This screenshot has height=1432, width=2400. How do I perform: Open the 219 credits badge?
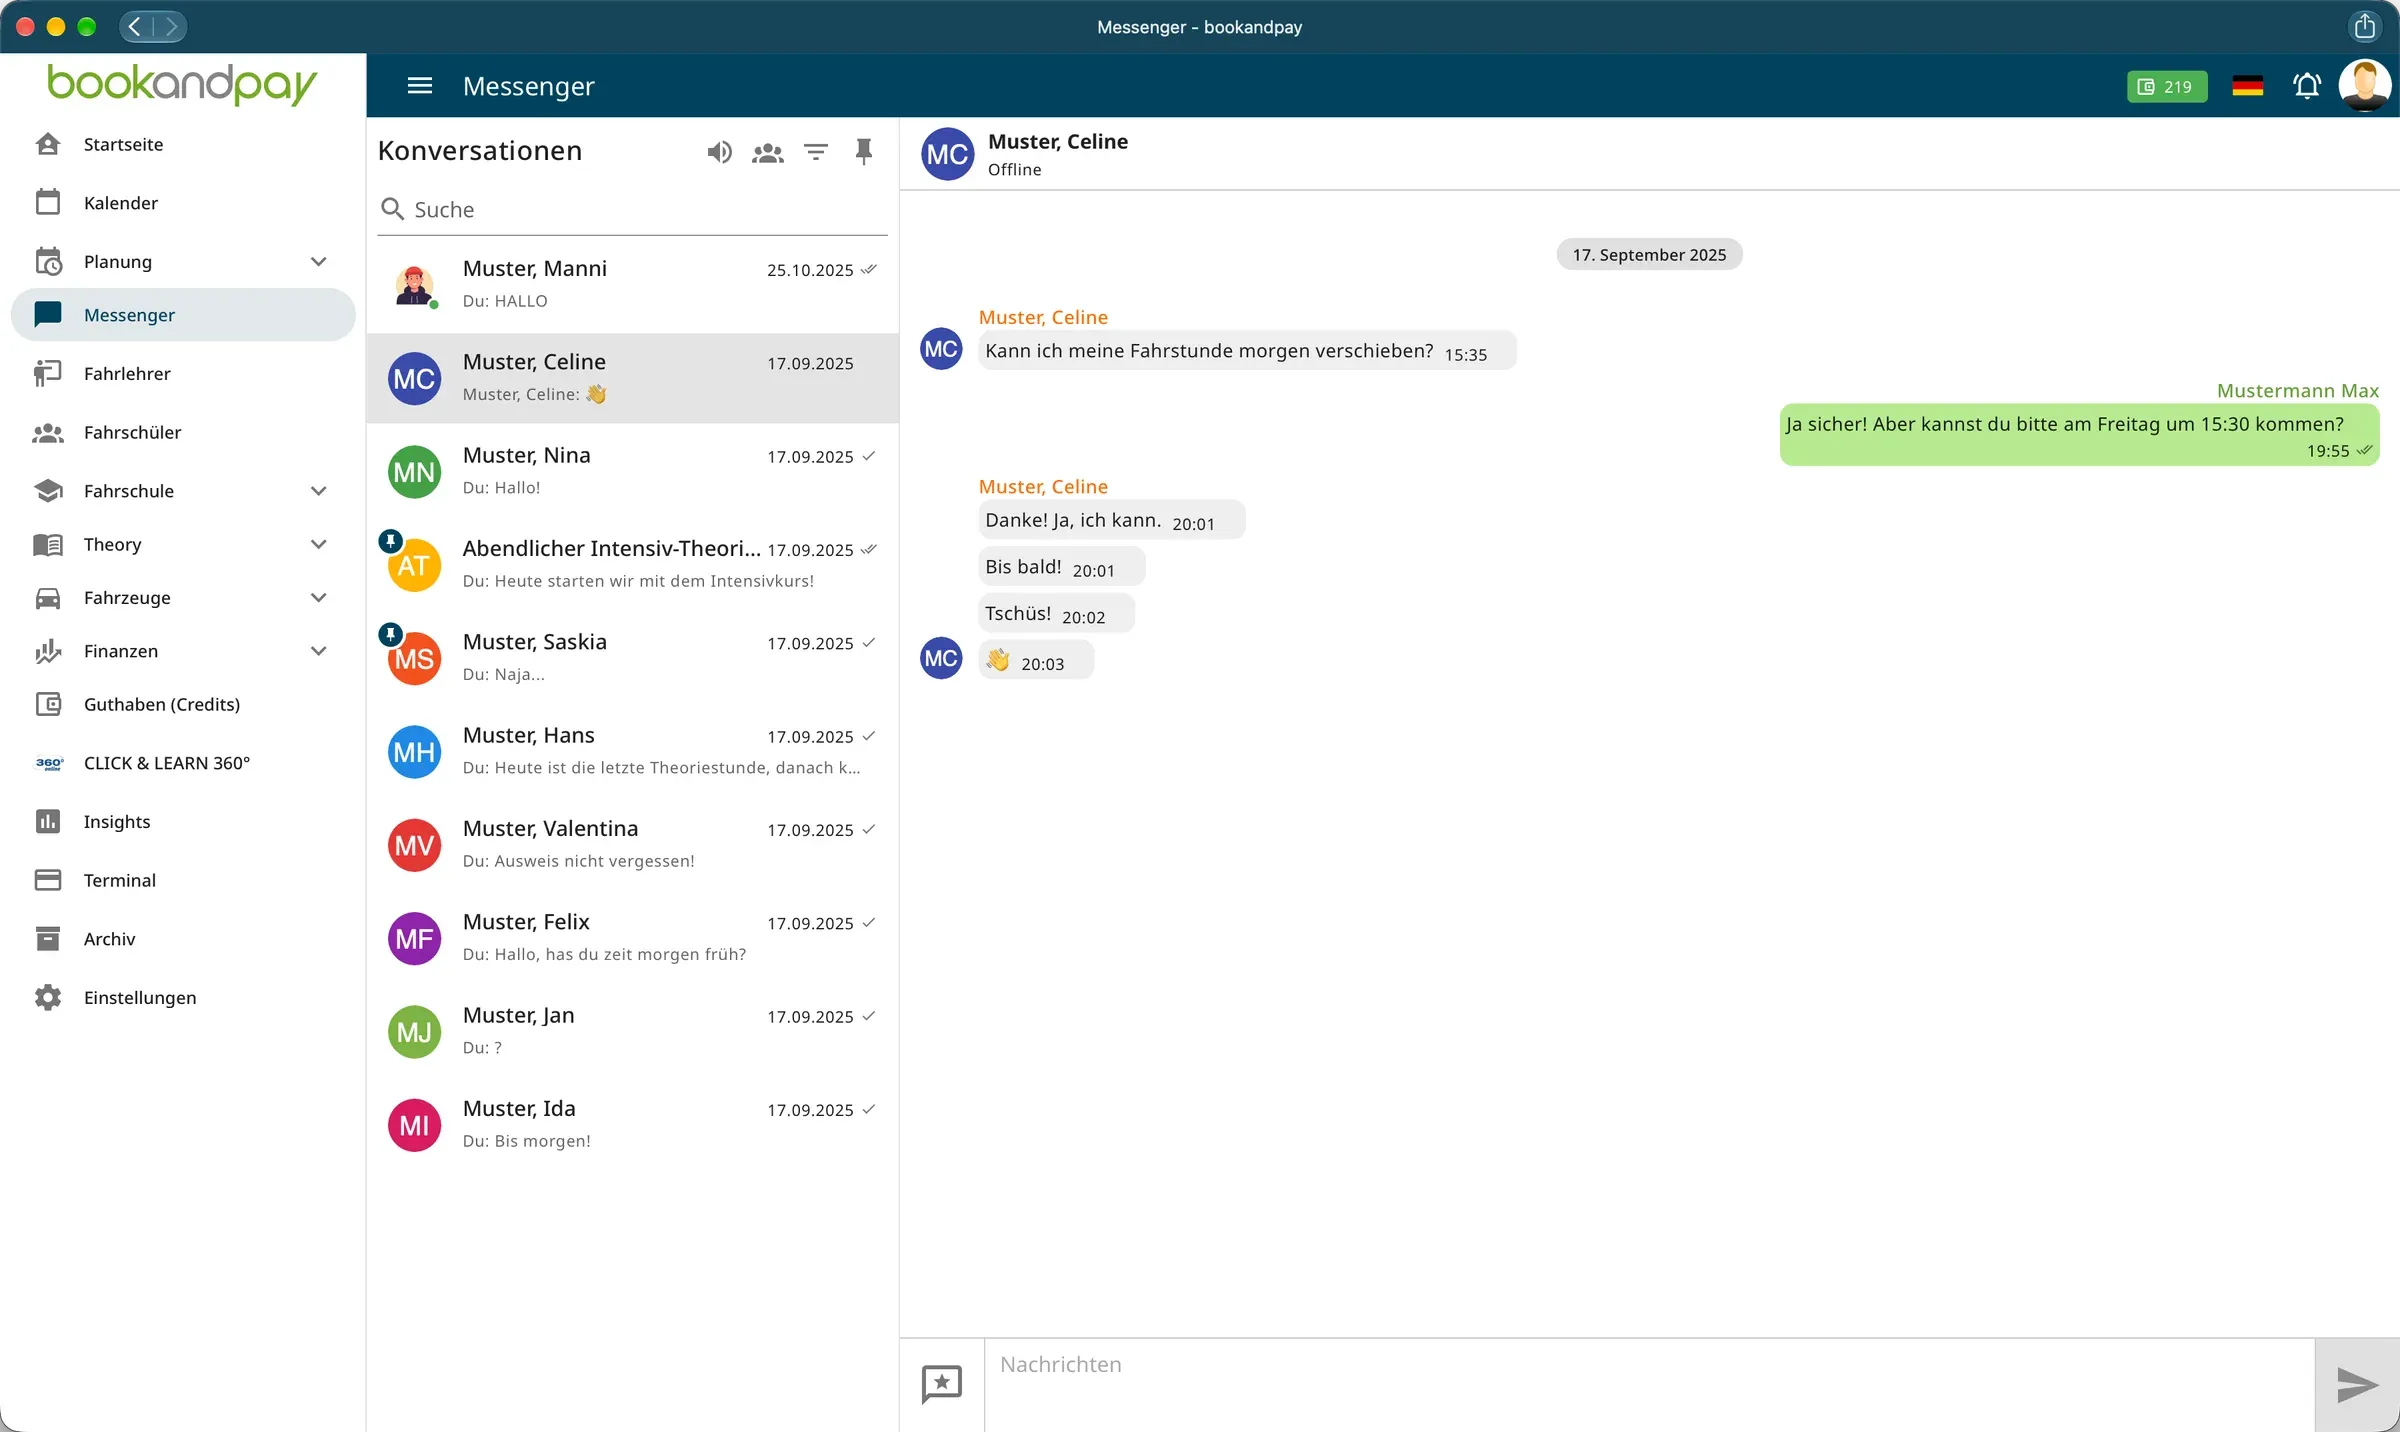click(2167, 87)
